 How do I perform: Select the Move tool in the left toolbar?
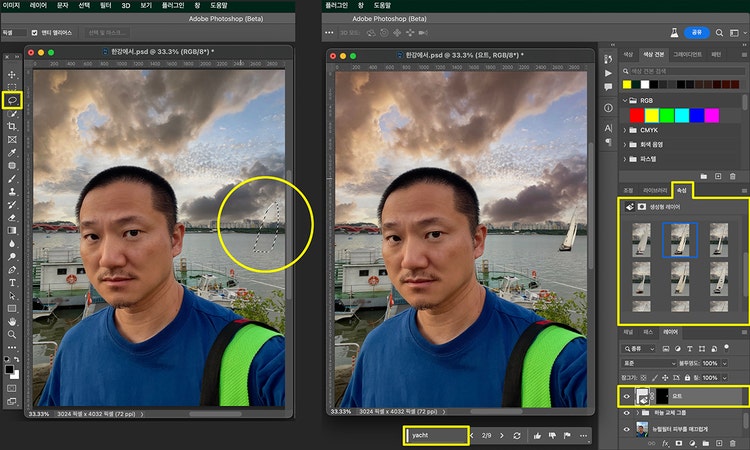coord(12,74)
